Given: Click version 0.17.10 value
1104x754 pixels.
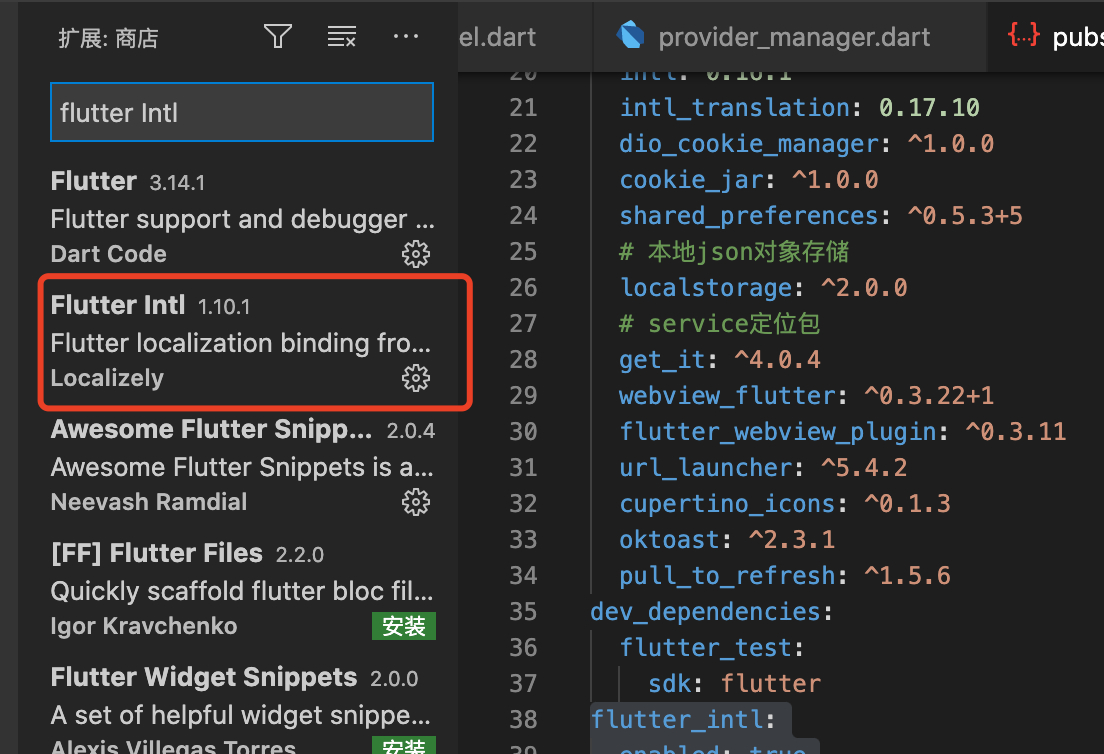Looking at the screenshot, I should pyautogui.click(x=929, y=108).
